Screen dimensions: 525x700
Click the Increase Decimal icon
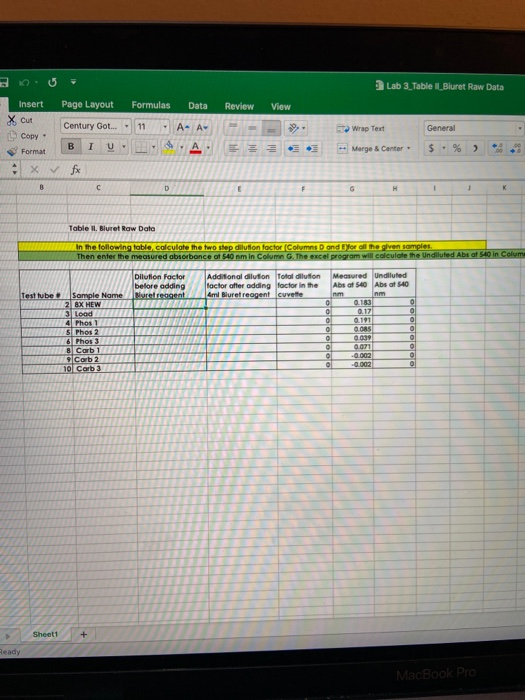pos(497,149)
